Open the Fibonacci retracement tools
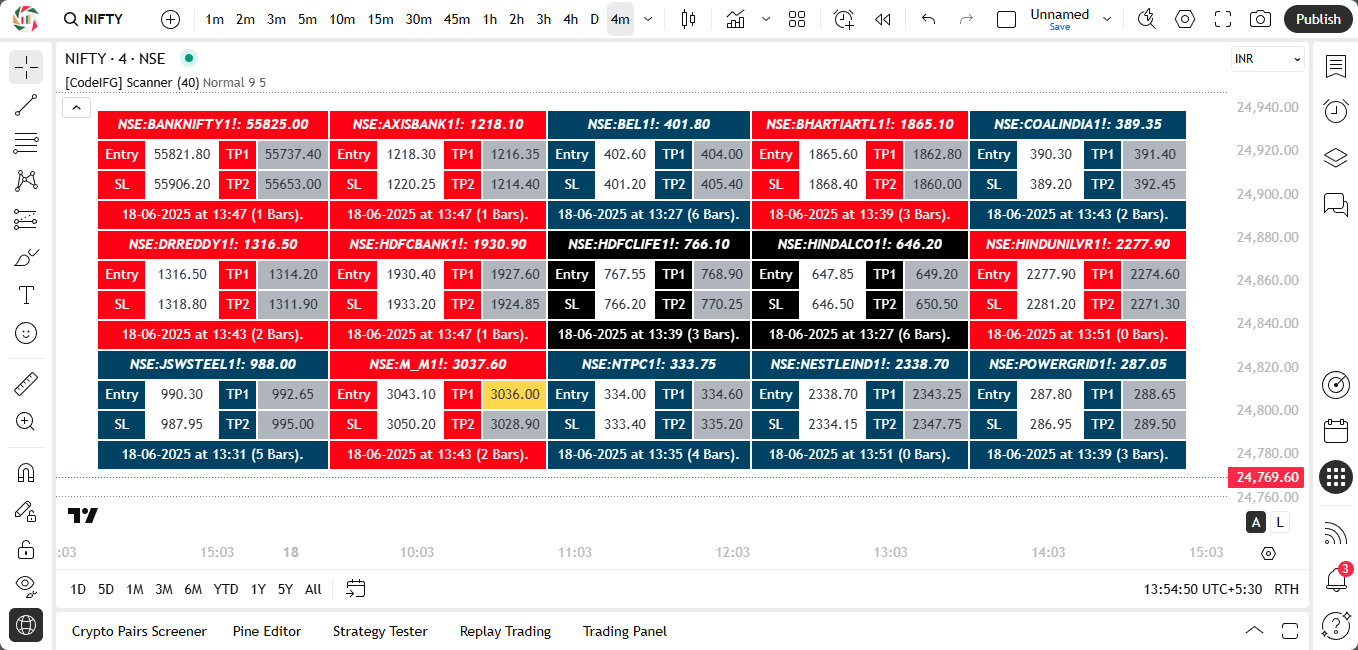 click(26, 143)
